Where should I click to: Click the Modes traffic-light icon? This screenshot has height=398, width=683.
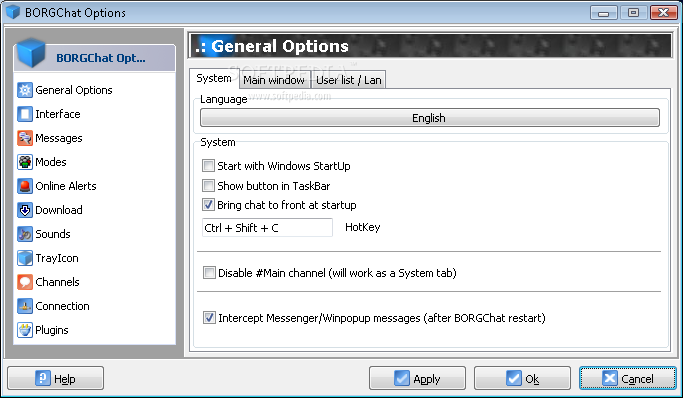[x=25, y=162]
